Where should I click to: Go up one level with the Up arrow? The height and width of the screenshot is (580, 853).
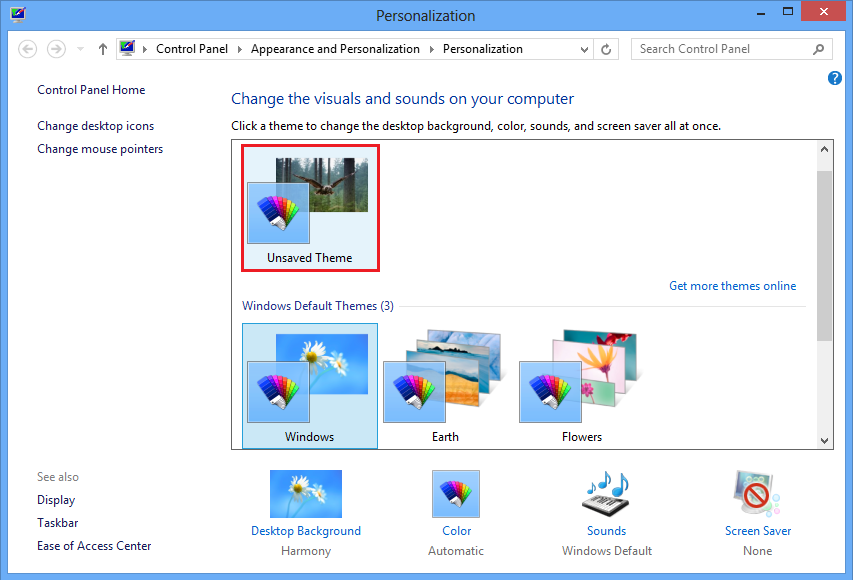pos(103,49)
